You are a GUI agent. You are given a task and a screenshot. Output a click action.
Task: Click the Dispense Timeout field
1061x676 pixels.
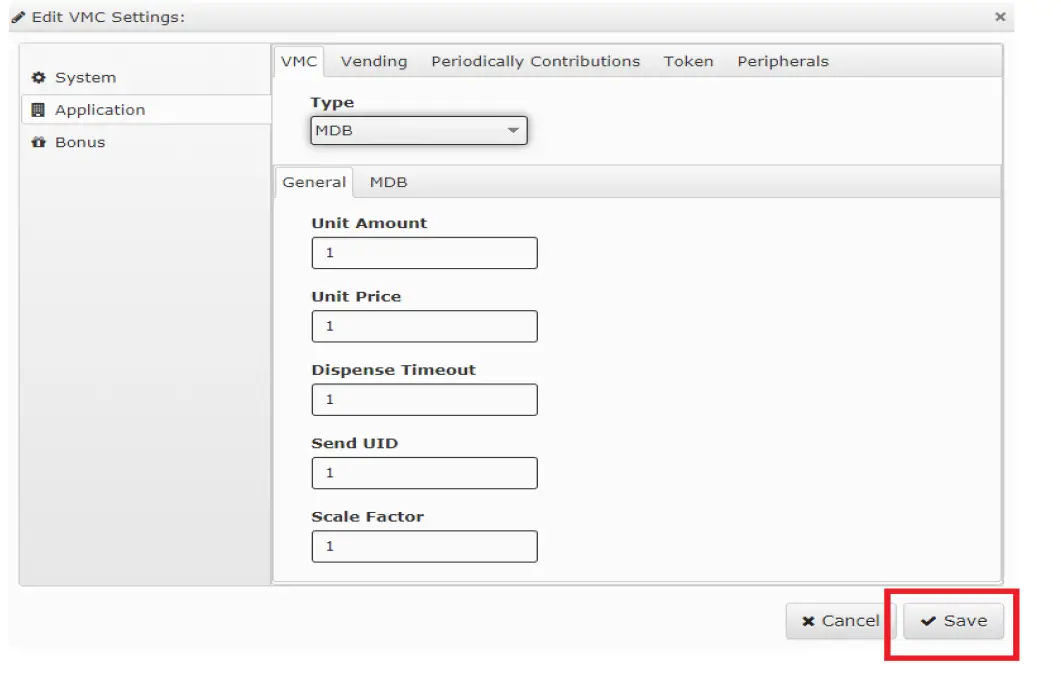point(424,399)
